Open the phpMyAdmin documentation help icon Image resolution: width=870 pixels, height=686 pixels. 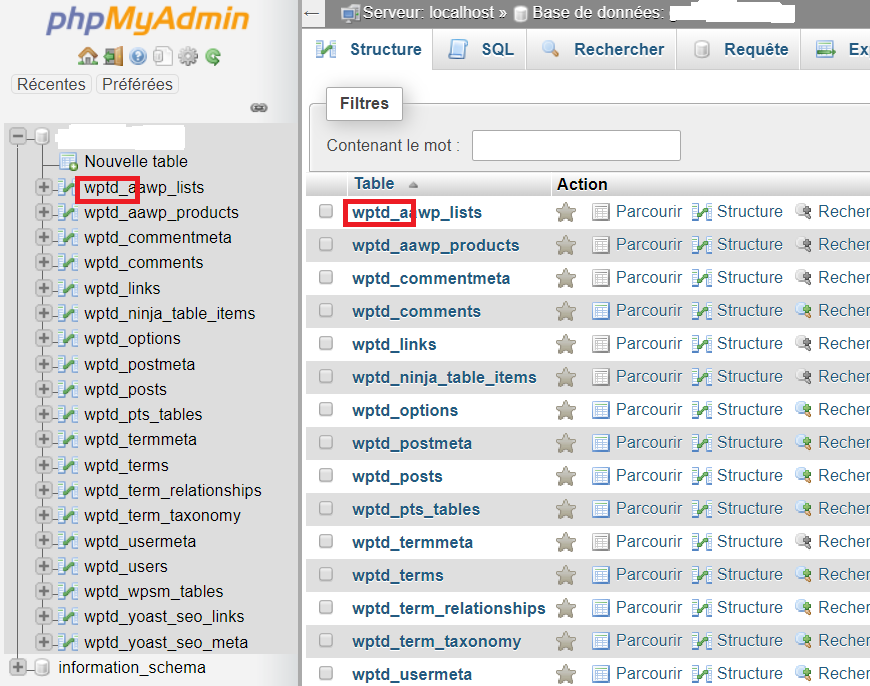(138, 56)
